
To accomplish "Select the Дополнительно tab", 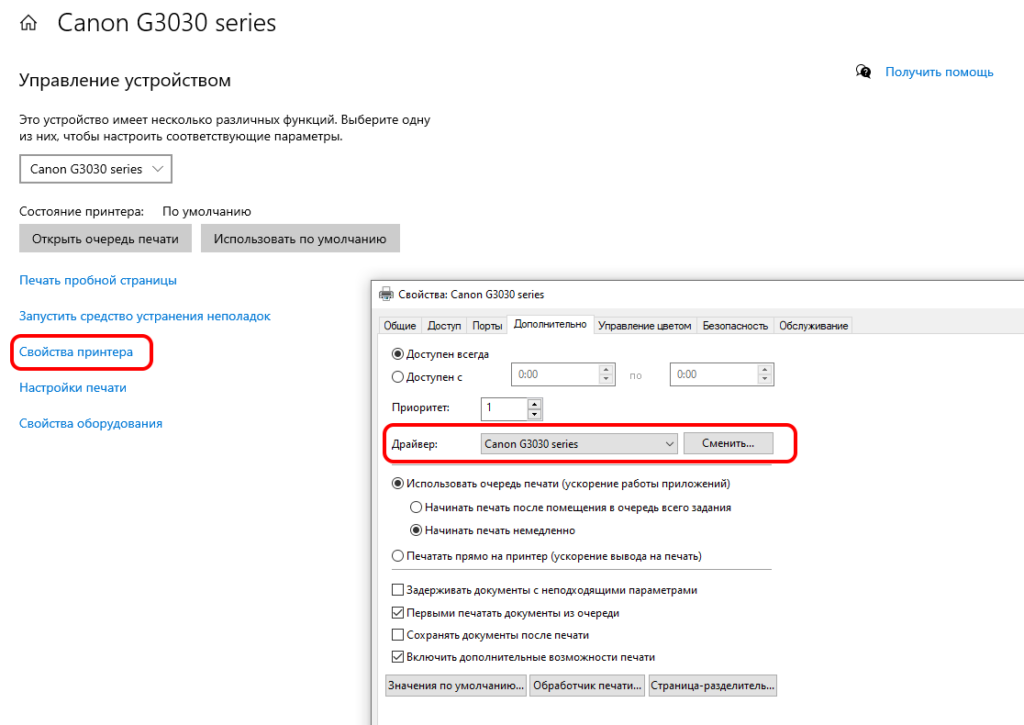I will [550, 325].
